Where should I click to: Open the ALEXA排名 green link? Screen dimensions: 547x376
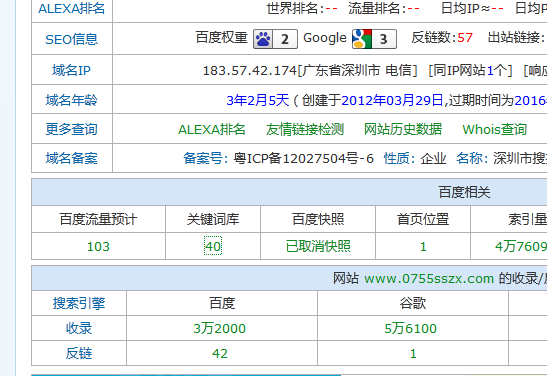click(x=212, y=129)
